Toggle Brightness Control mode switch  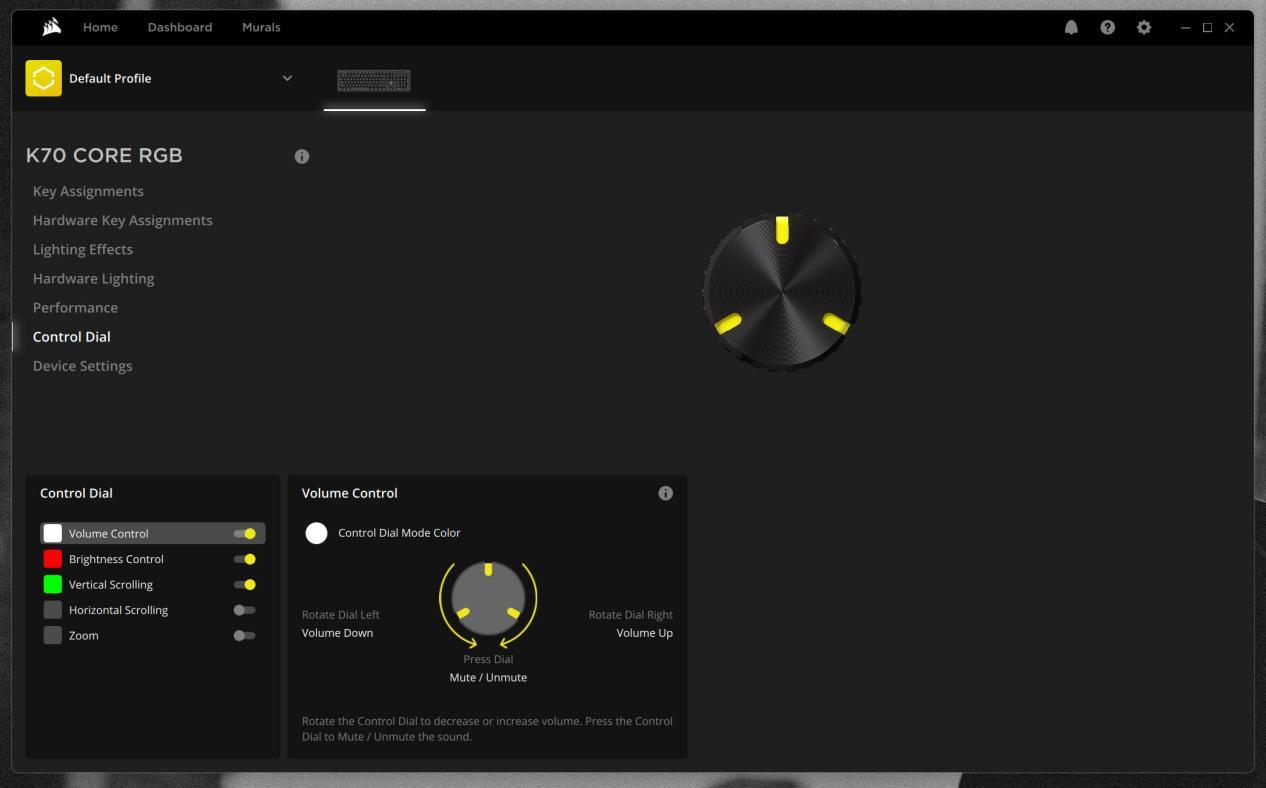point(245,559)
